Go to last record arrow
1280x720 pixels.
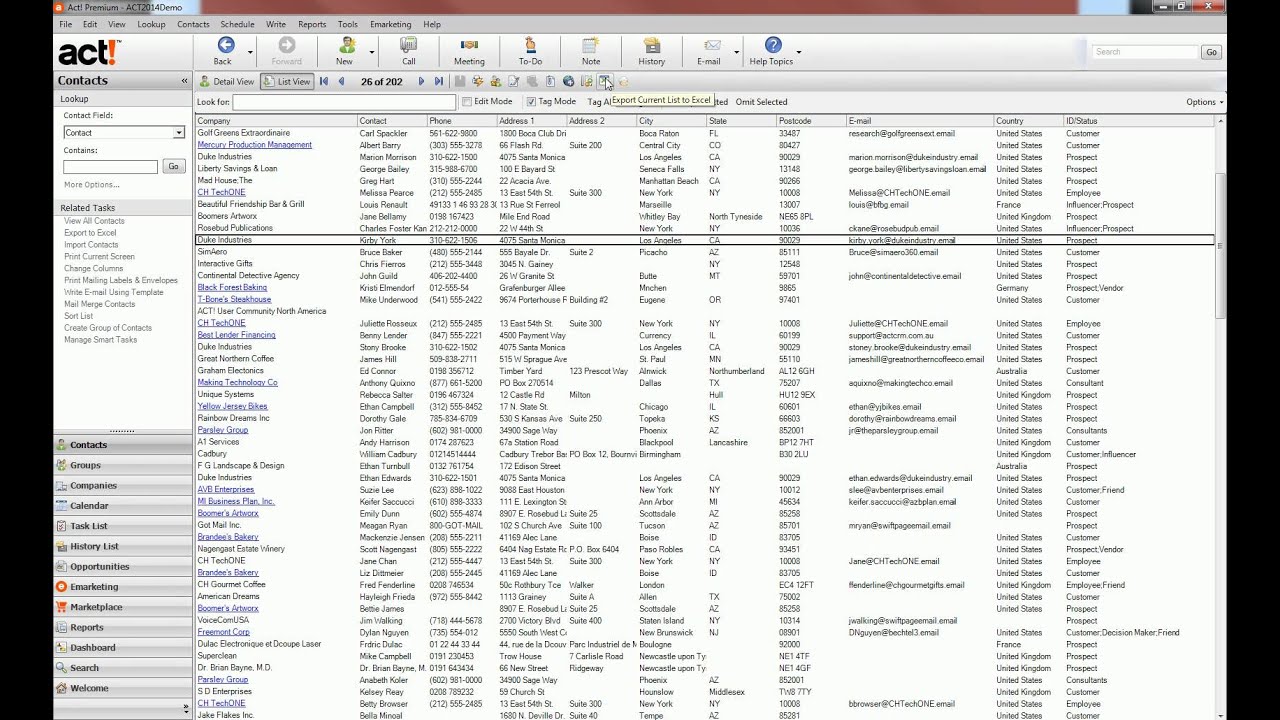(439, 81)
